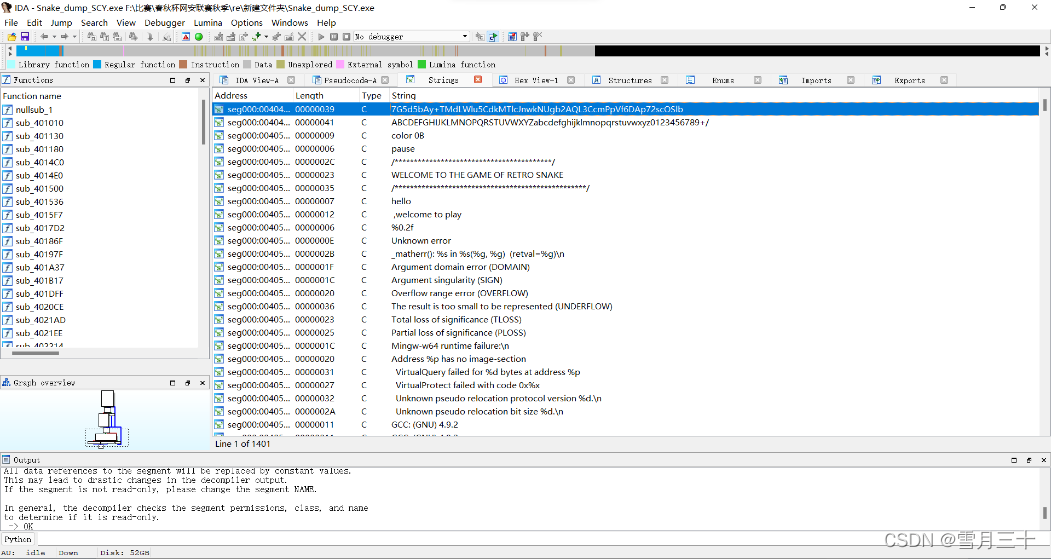Close the Structures tab
Viewport: 1051px width, 559px height.
[664, 80]
